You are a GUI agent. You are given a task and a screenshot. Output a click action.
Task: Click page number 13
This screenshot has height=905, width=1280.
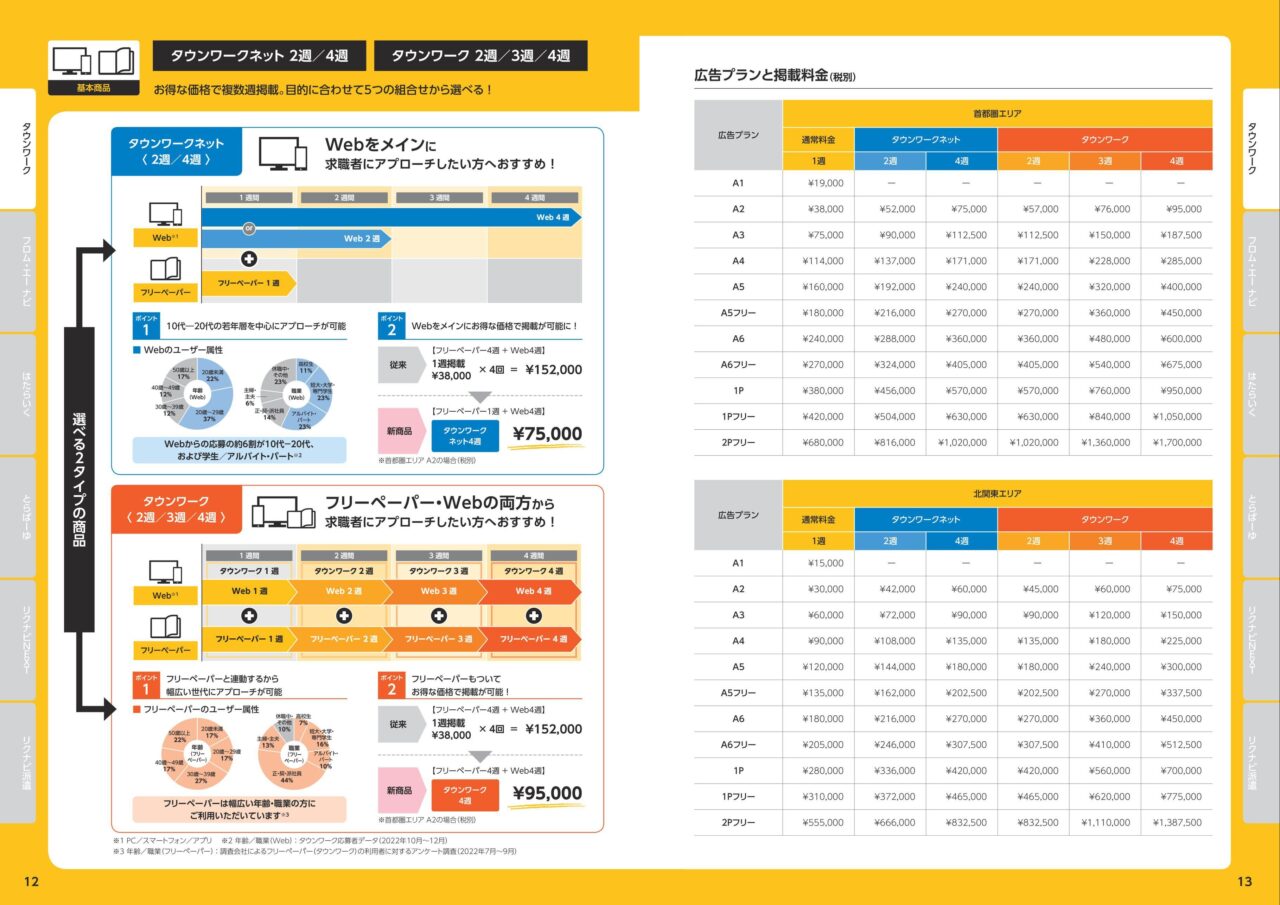pos(1245,882)
